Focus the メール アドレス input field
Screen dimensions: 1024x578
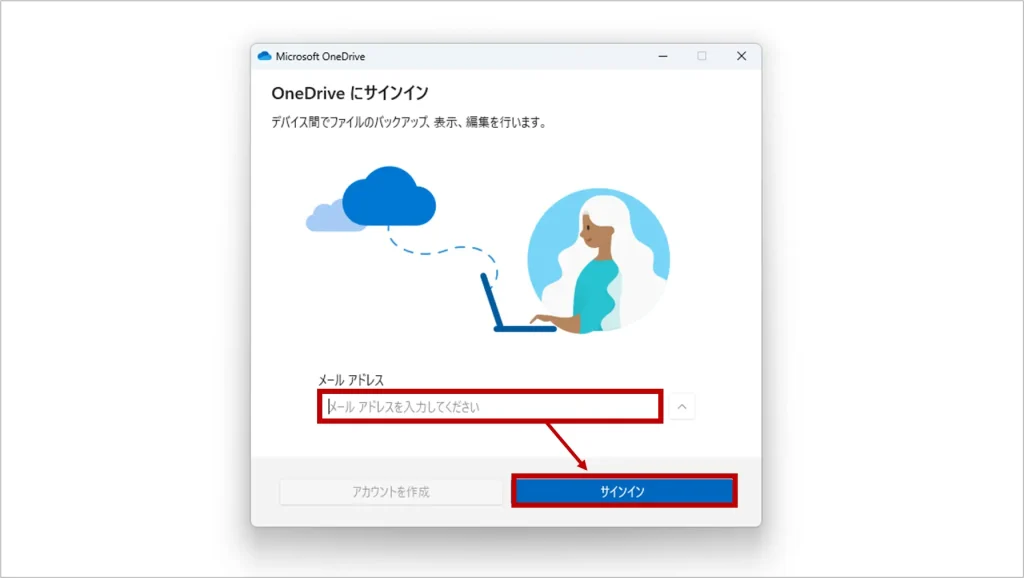[x=490, y=407]
